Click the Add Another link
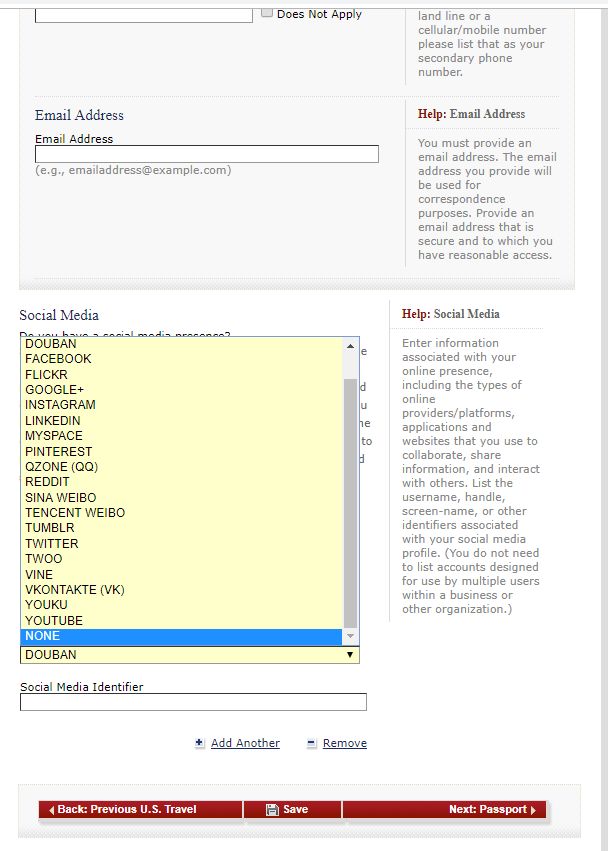The height and width of the screenshot is (851, 608). [x=245, y=743]
